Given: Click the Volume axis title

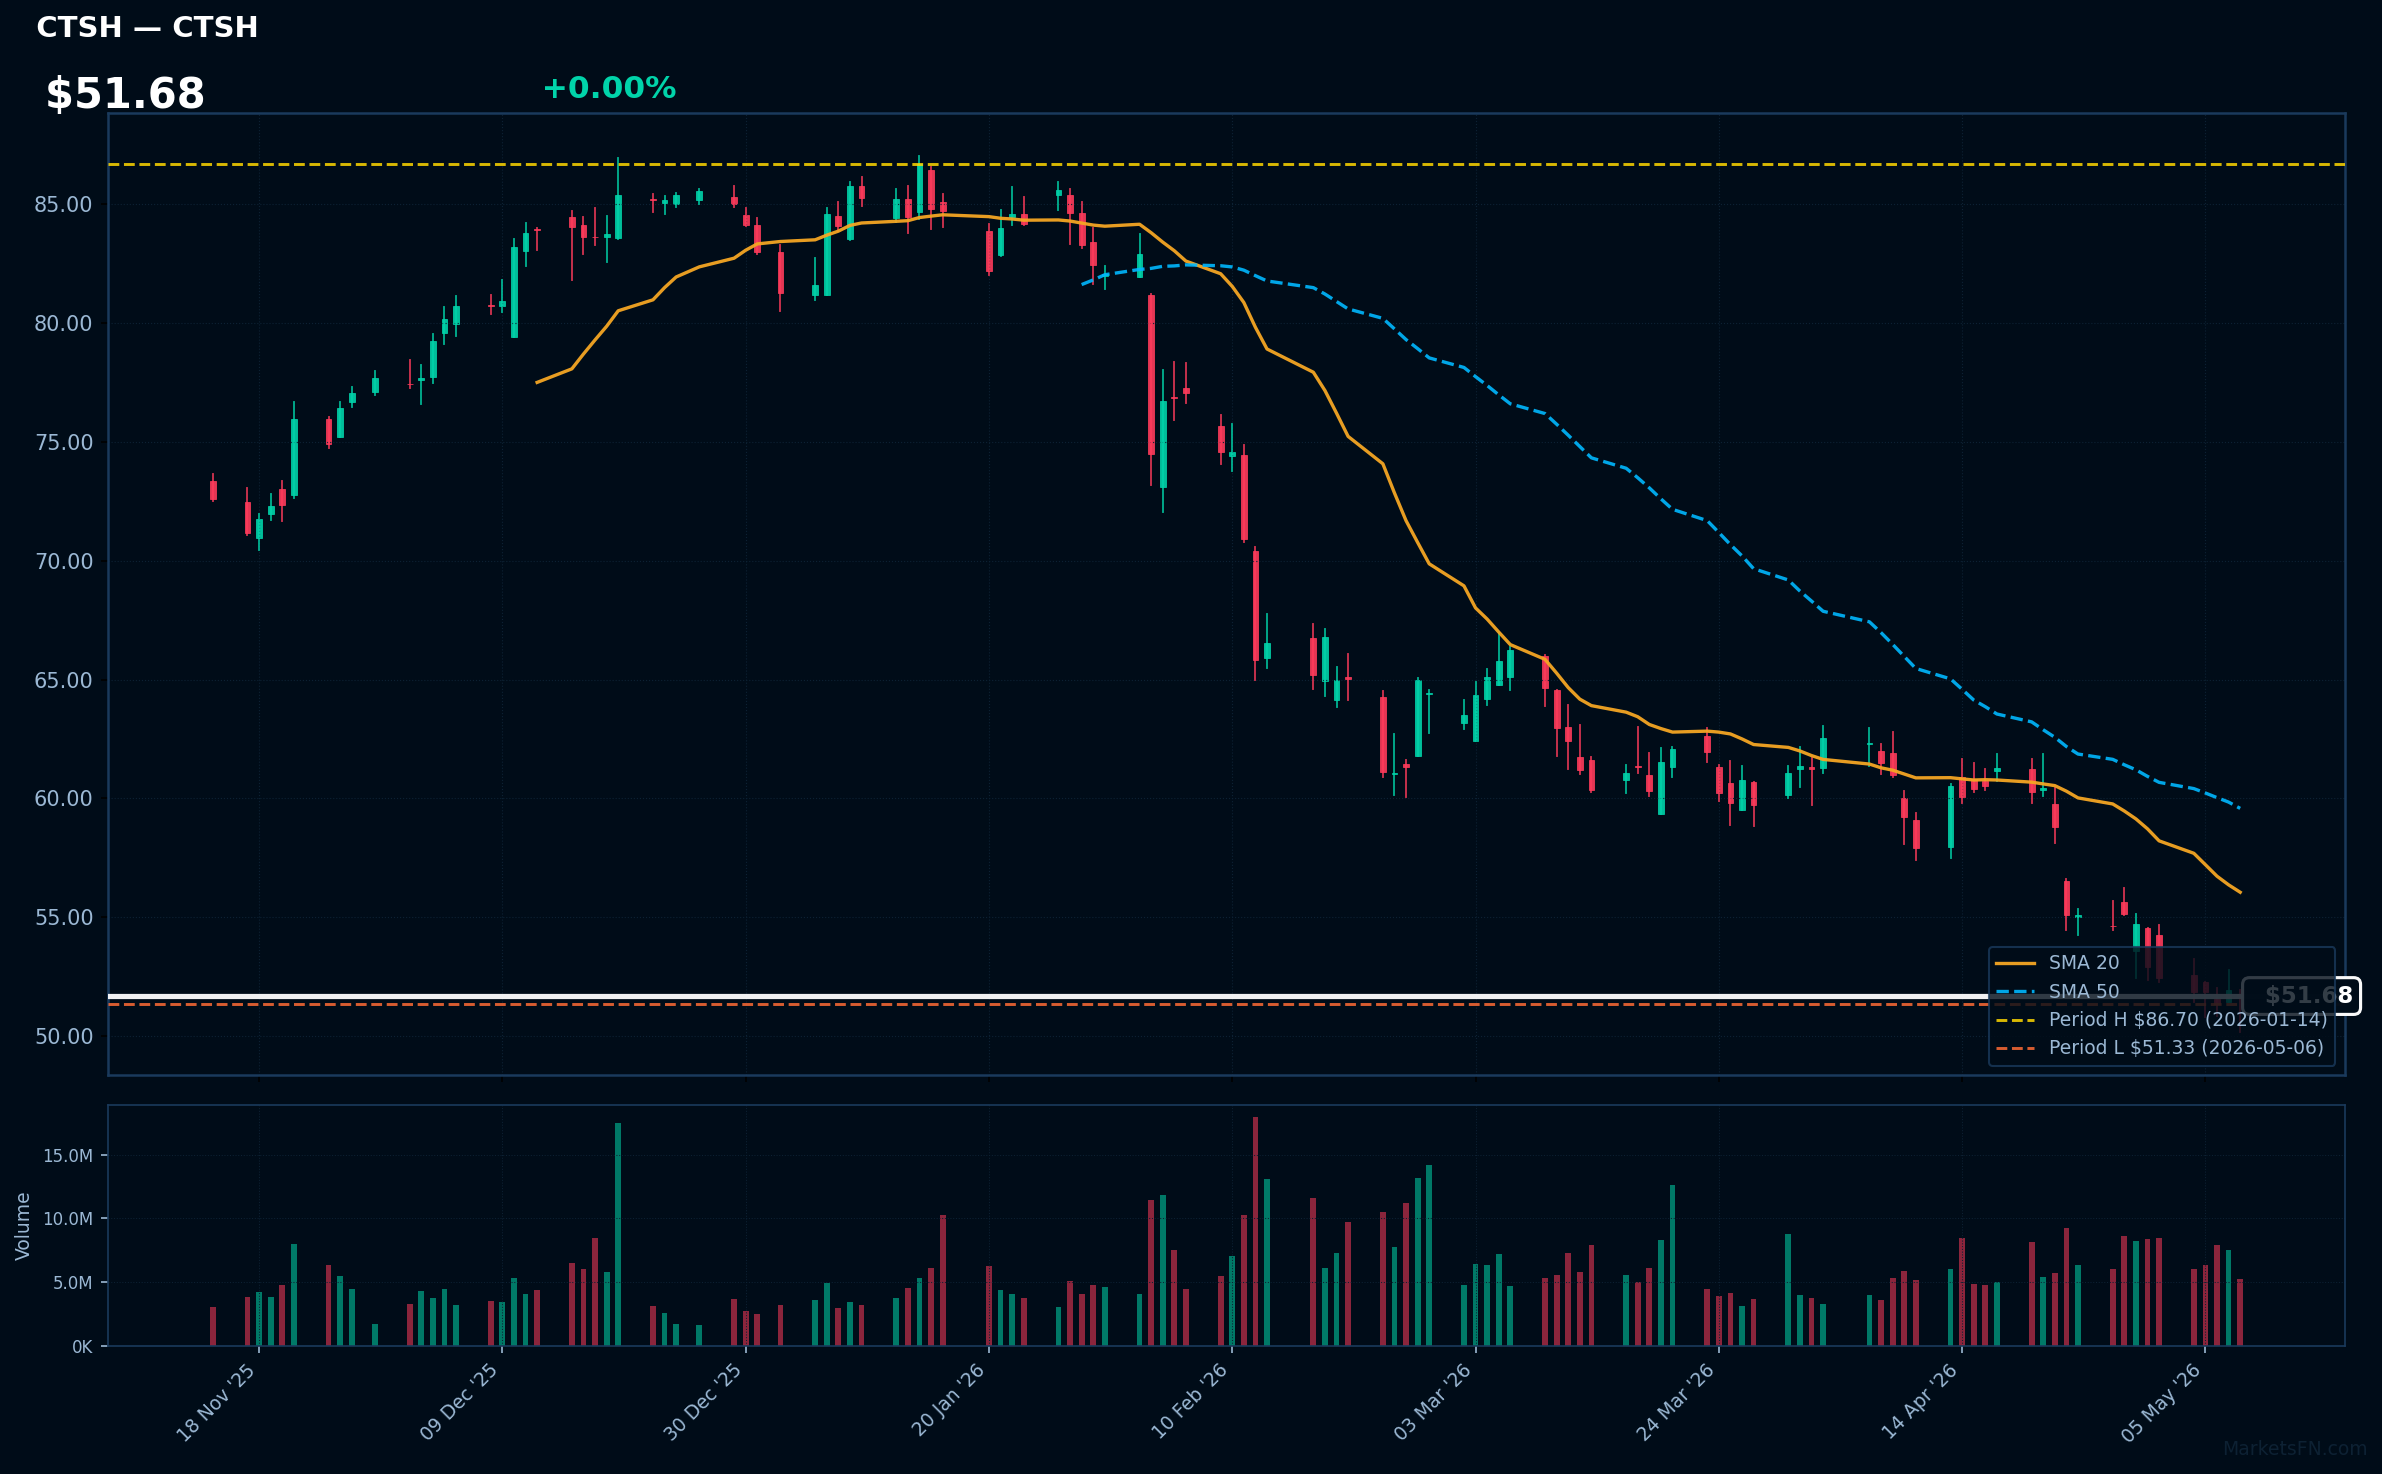Looking at the screenshot, I should (x=23, y=1226).
